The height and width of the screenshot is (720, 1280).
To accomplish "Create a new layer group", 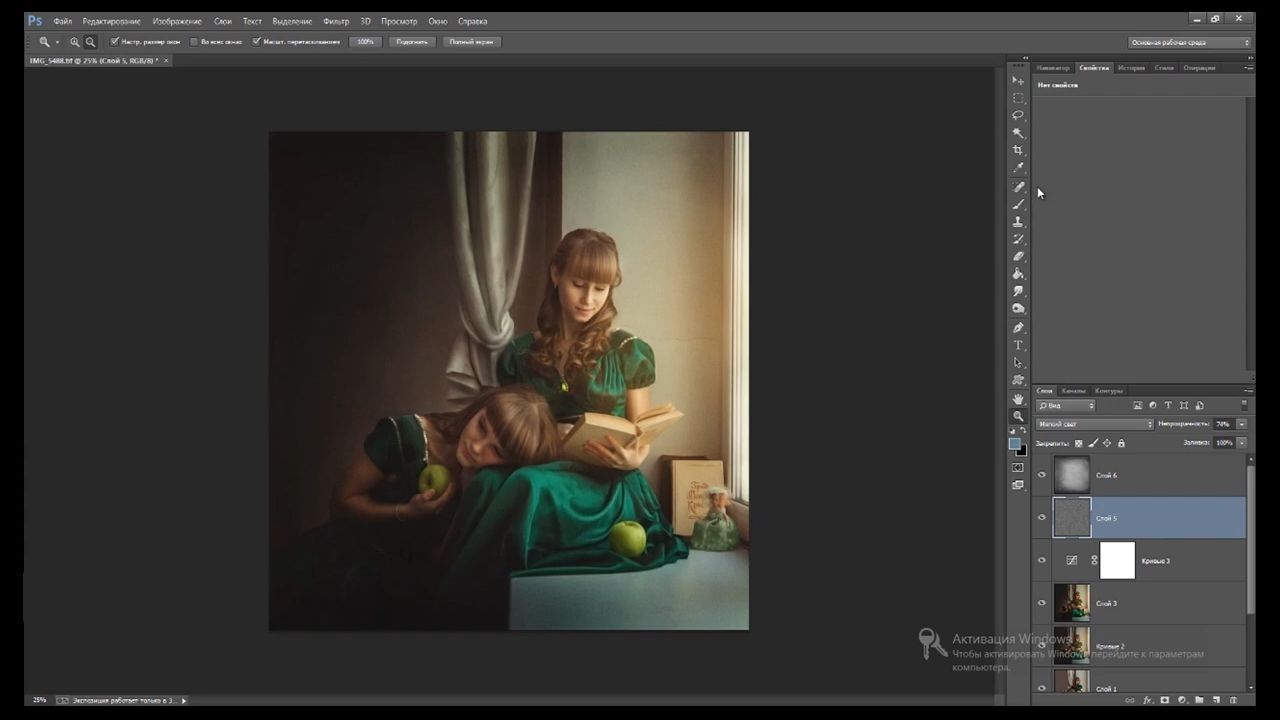I will click(x=1199, y=700).
